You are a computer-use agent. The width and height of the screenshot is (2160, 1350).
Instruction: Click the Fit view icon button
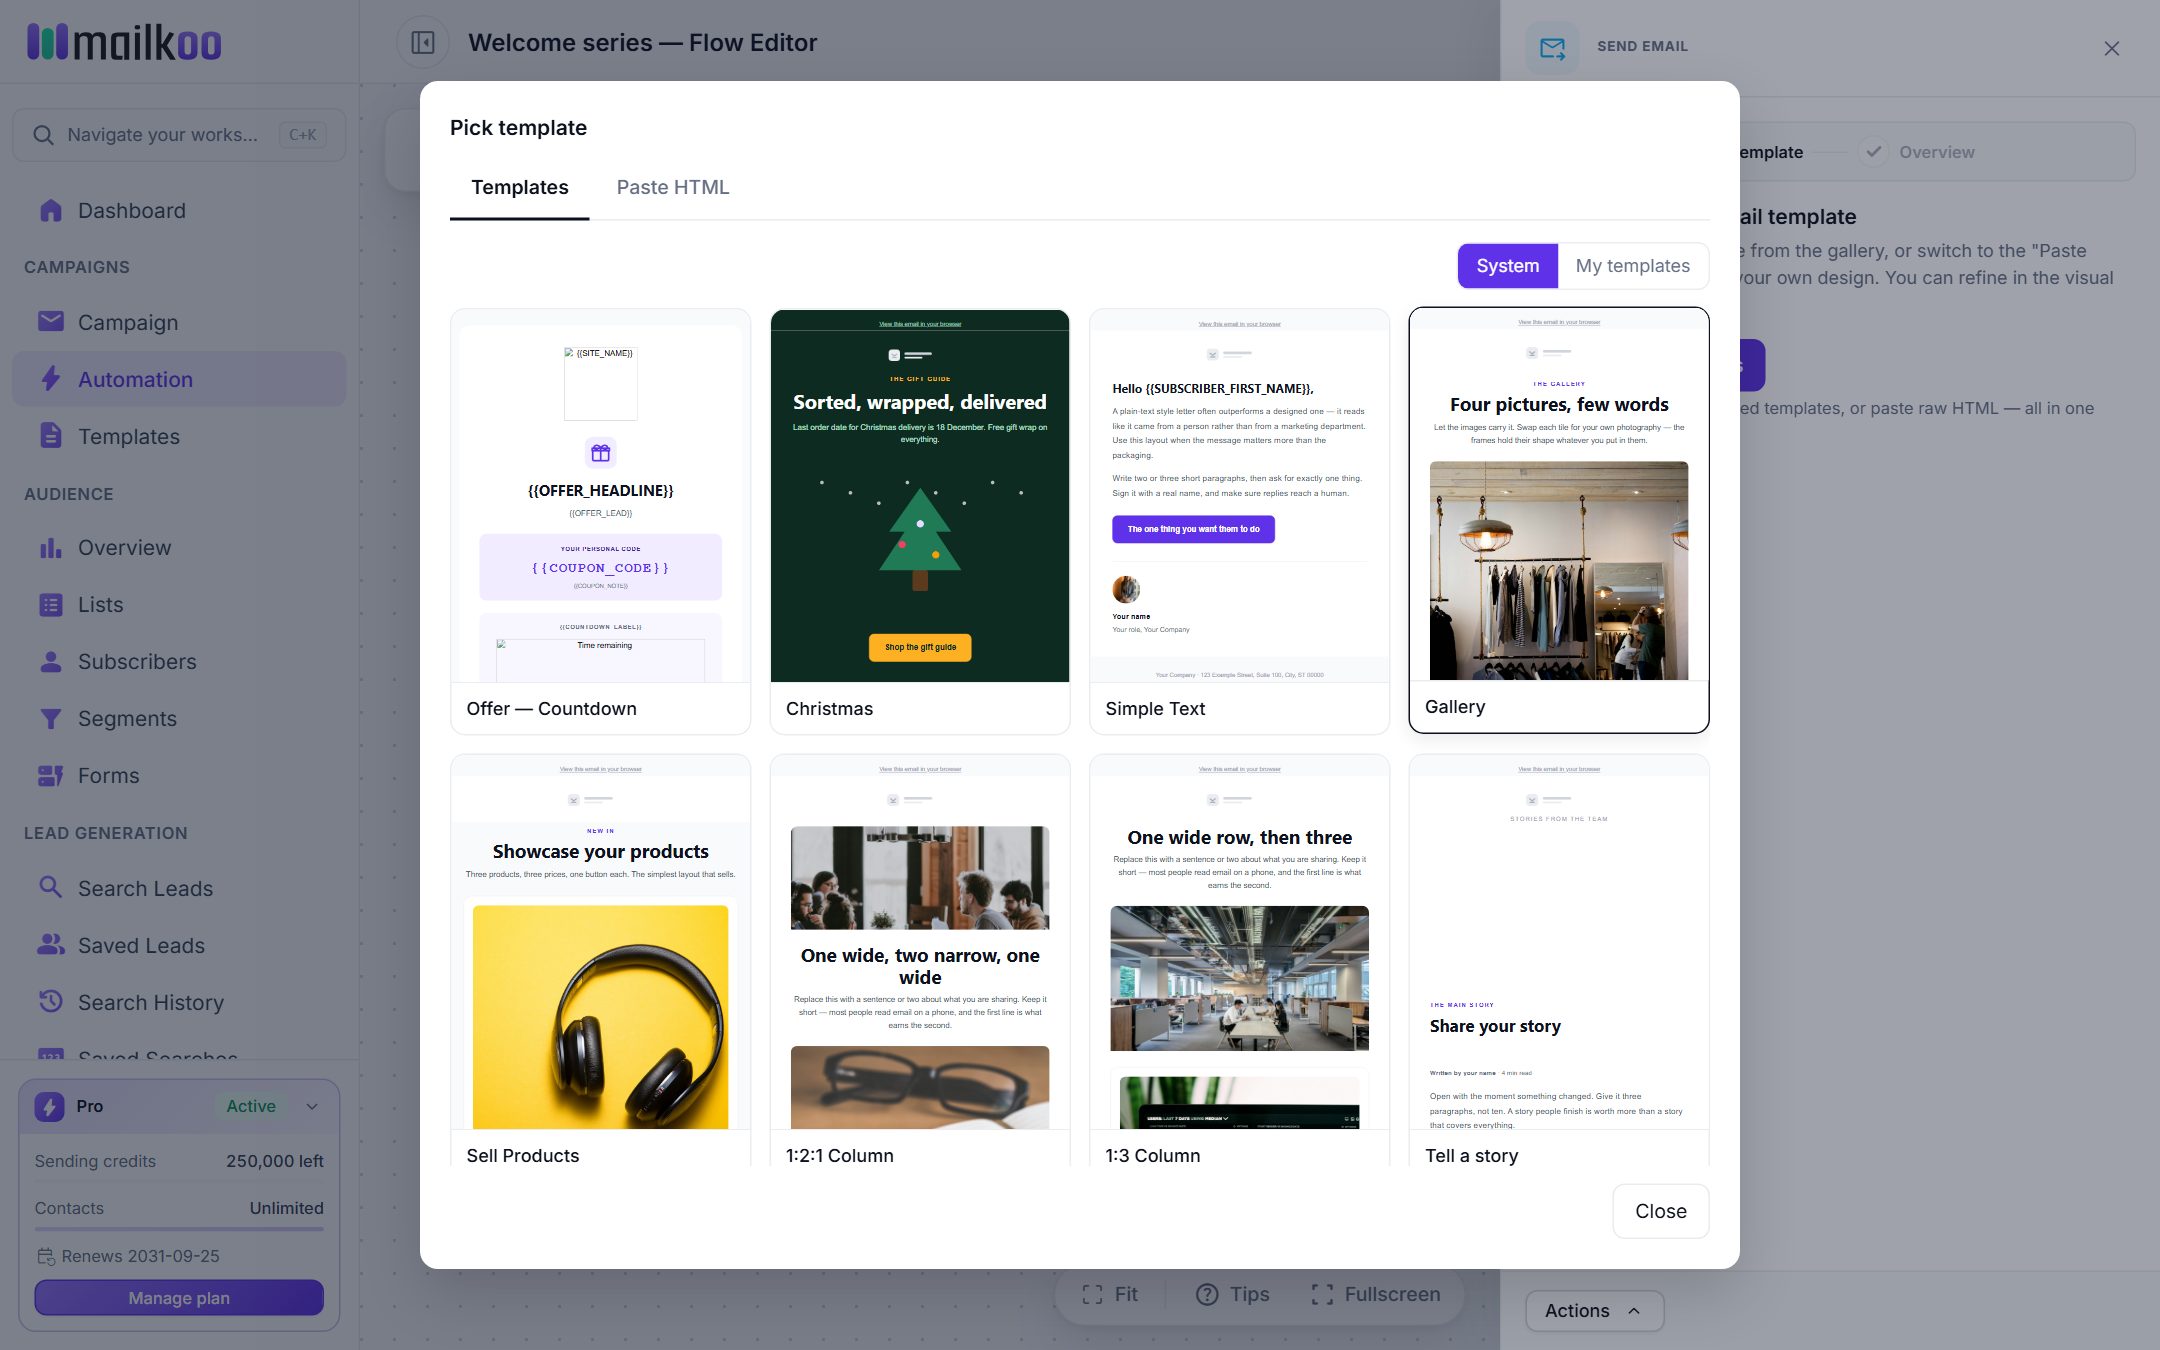(x=1109, y=1294)
